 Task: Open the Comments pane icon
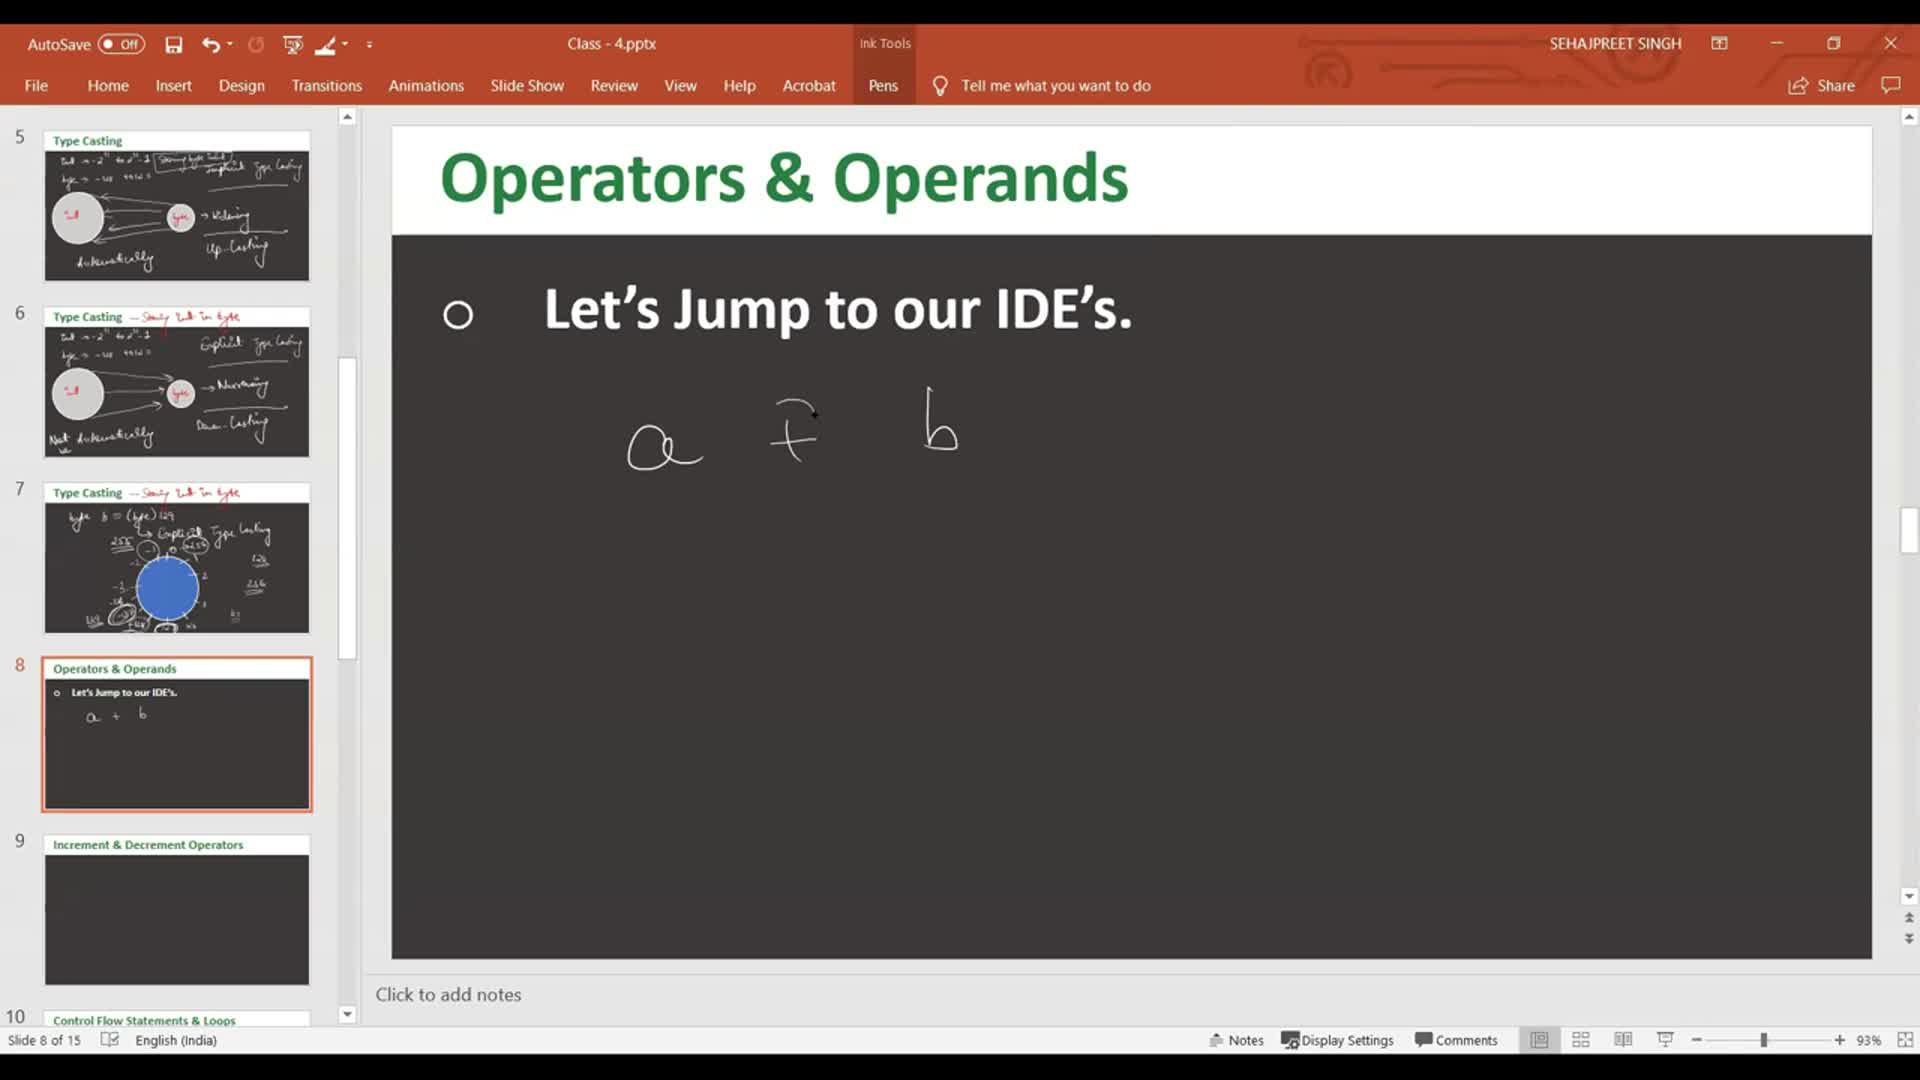(x=1890, y=86)
